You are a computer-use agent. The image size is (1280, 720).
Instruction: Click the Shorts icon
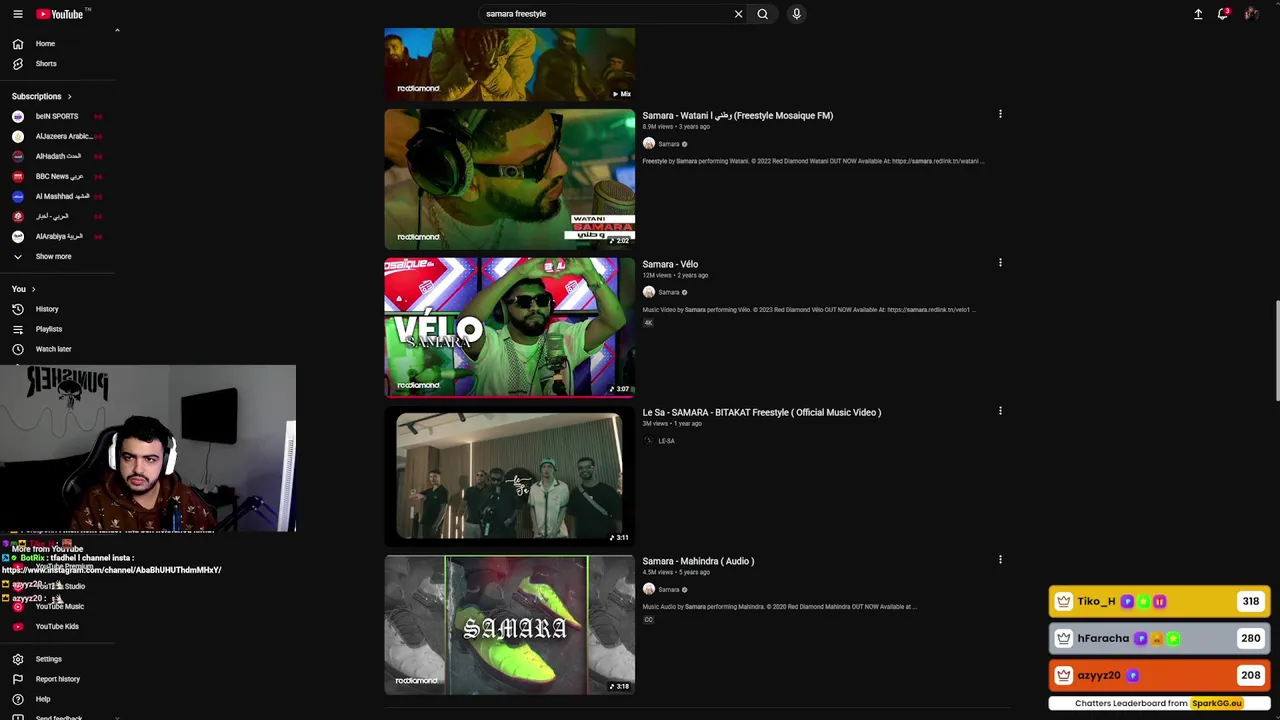[x=17, y=64]
